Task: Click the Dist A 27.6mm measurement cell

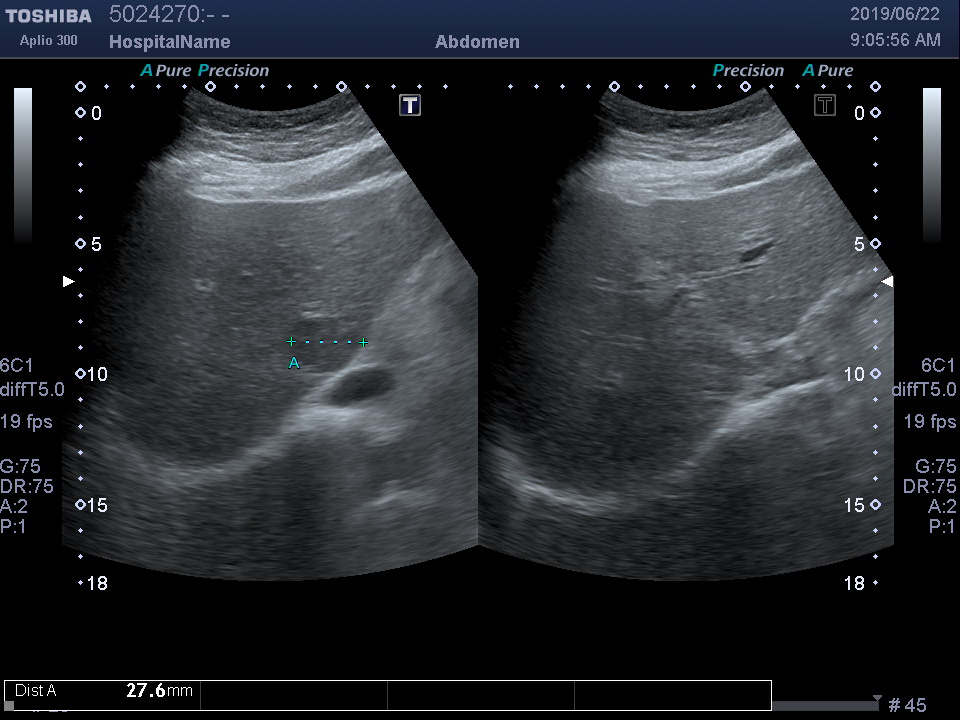Action: tap(104, 690)
